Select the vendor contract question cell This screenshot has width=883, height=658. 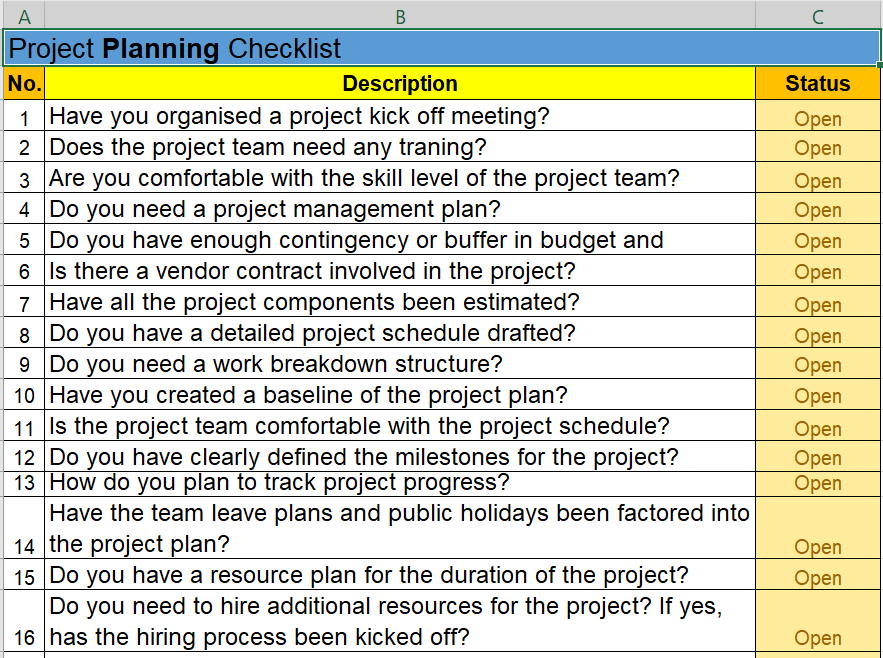[400, 271]
